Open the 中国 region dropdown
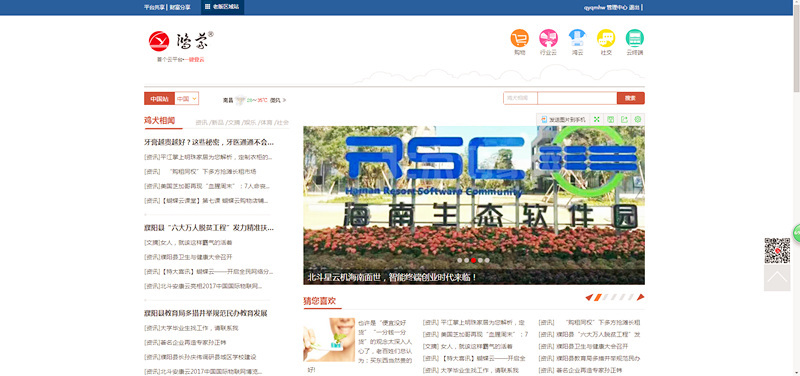 [x=187, y=98]
